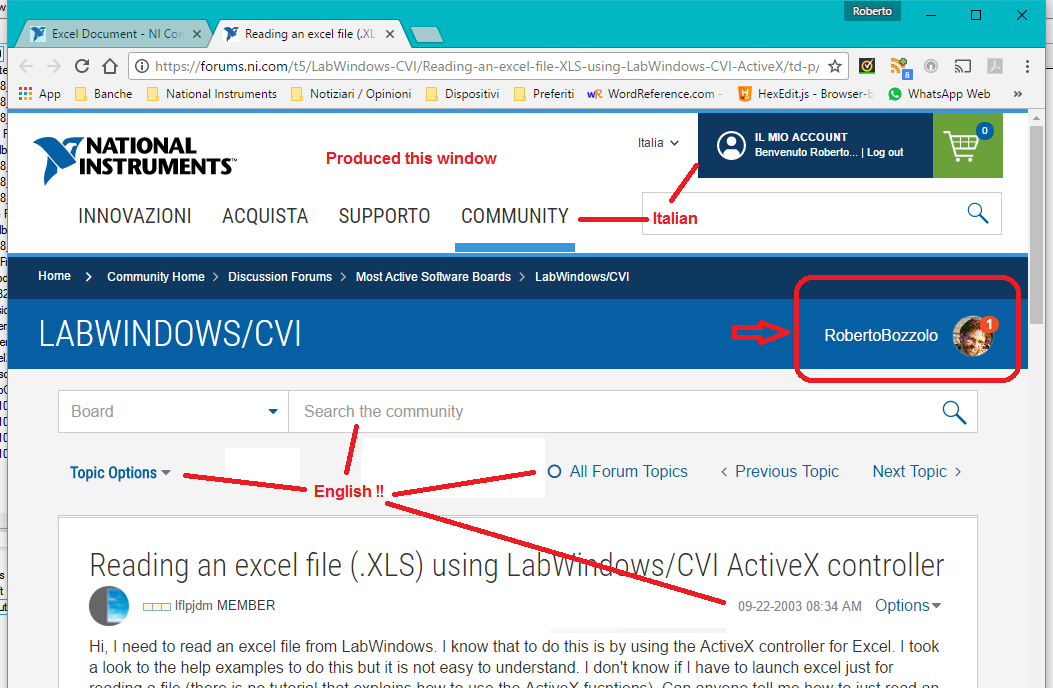
Task: Open lflpjdm author profile link
Action: [193, 605]
